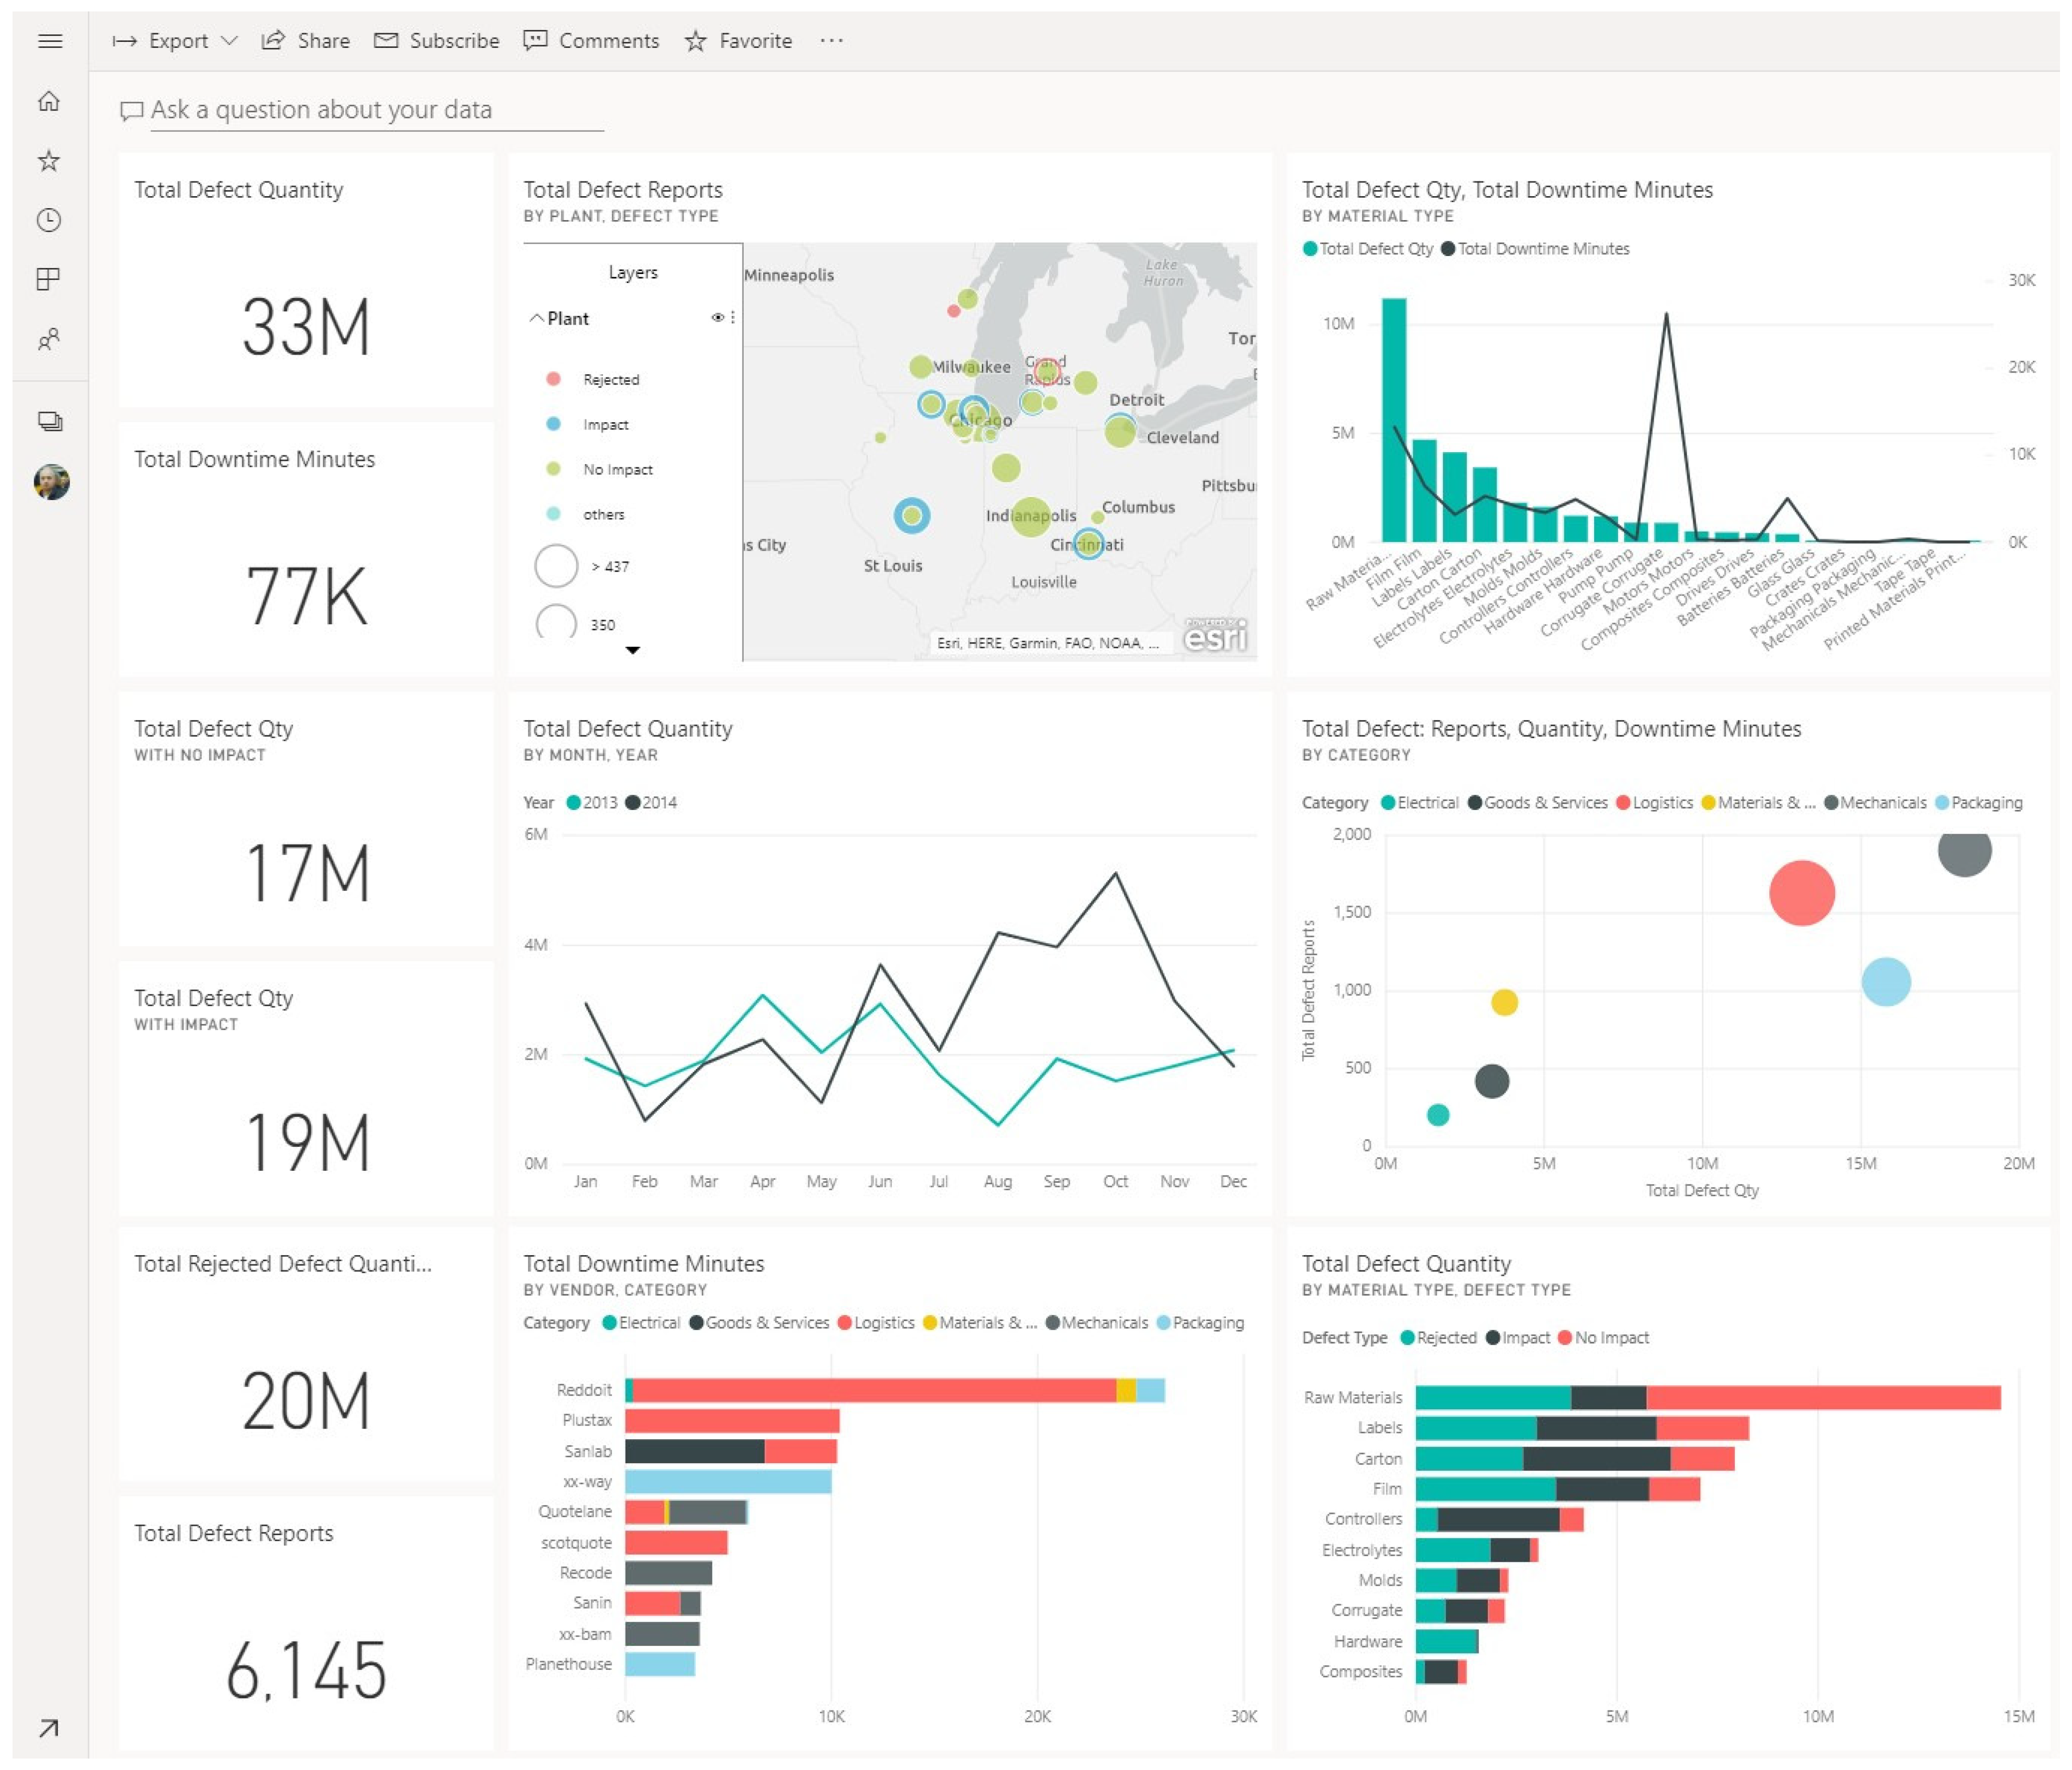
Task: Open Shared with me icon
Action: pyautogui.click(x=49, y=339)
